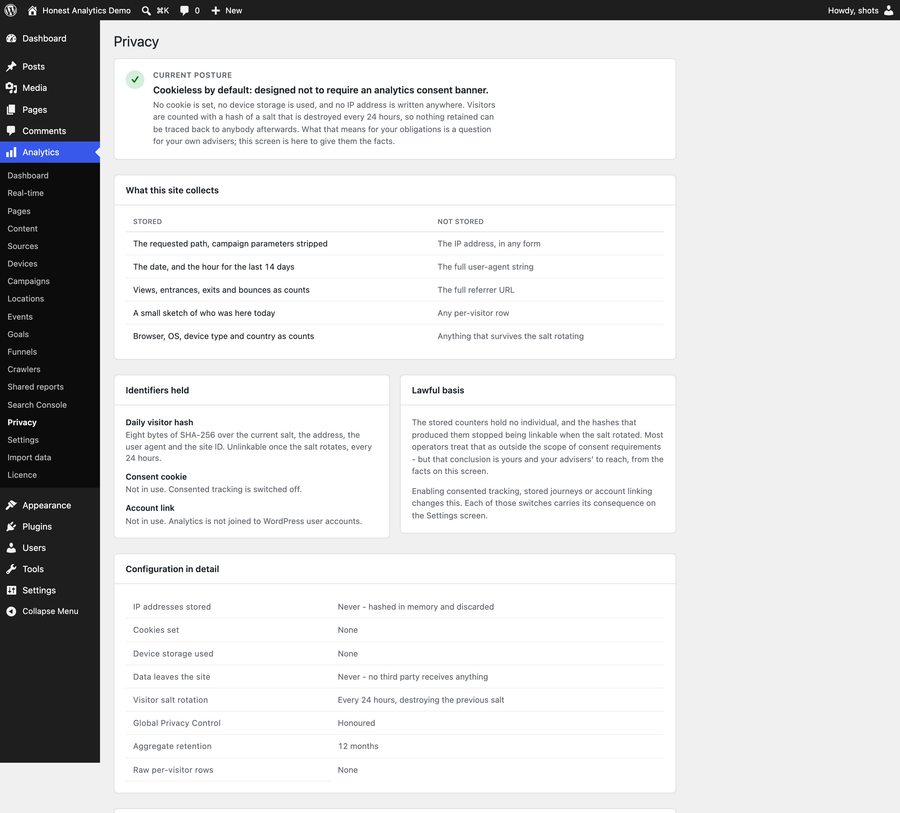This screenshot has width=900, height=813.
Task: Open Search Console in the Analytics submenu
Action: pyautogui.click(x=37, y=405)
